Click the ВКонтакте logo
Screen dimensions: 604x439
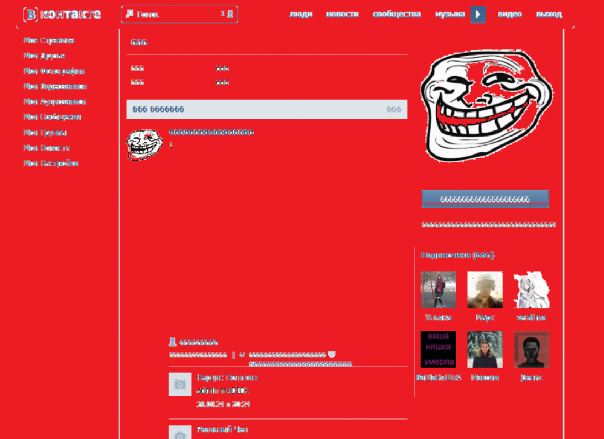(62, 15)
